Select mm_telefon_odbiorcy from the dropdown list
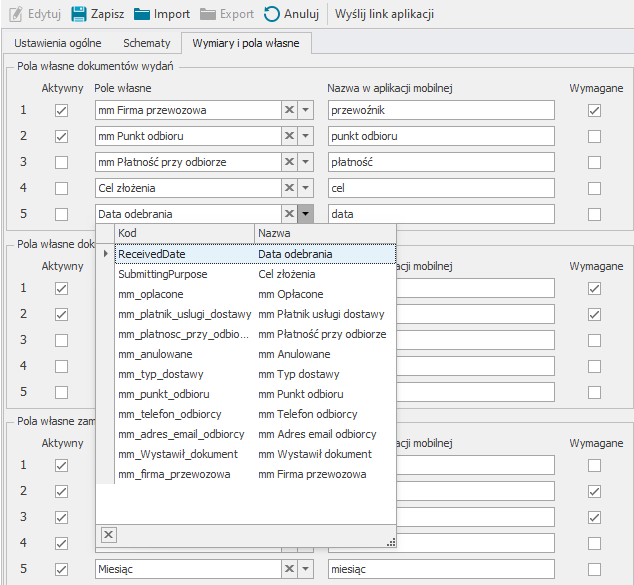The width and height of the screenshot is (634, 585). pyautogui.click(x=169, y=414)
